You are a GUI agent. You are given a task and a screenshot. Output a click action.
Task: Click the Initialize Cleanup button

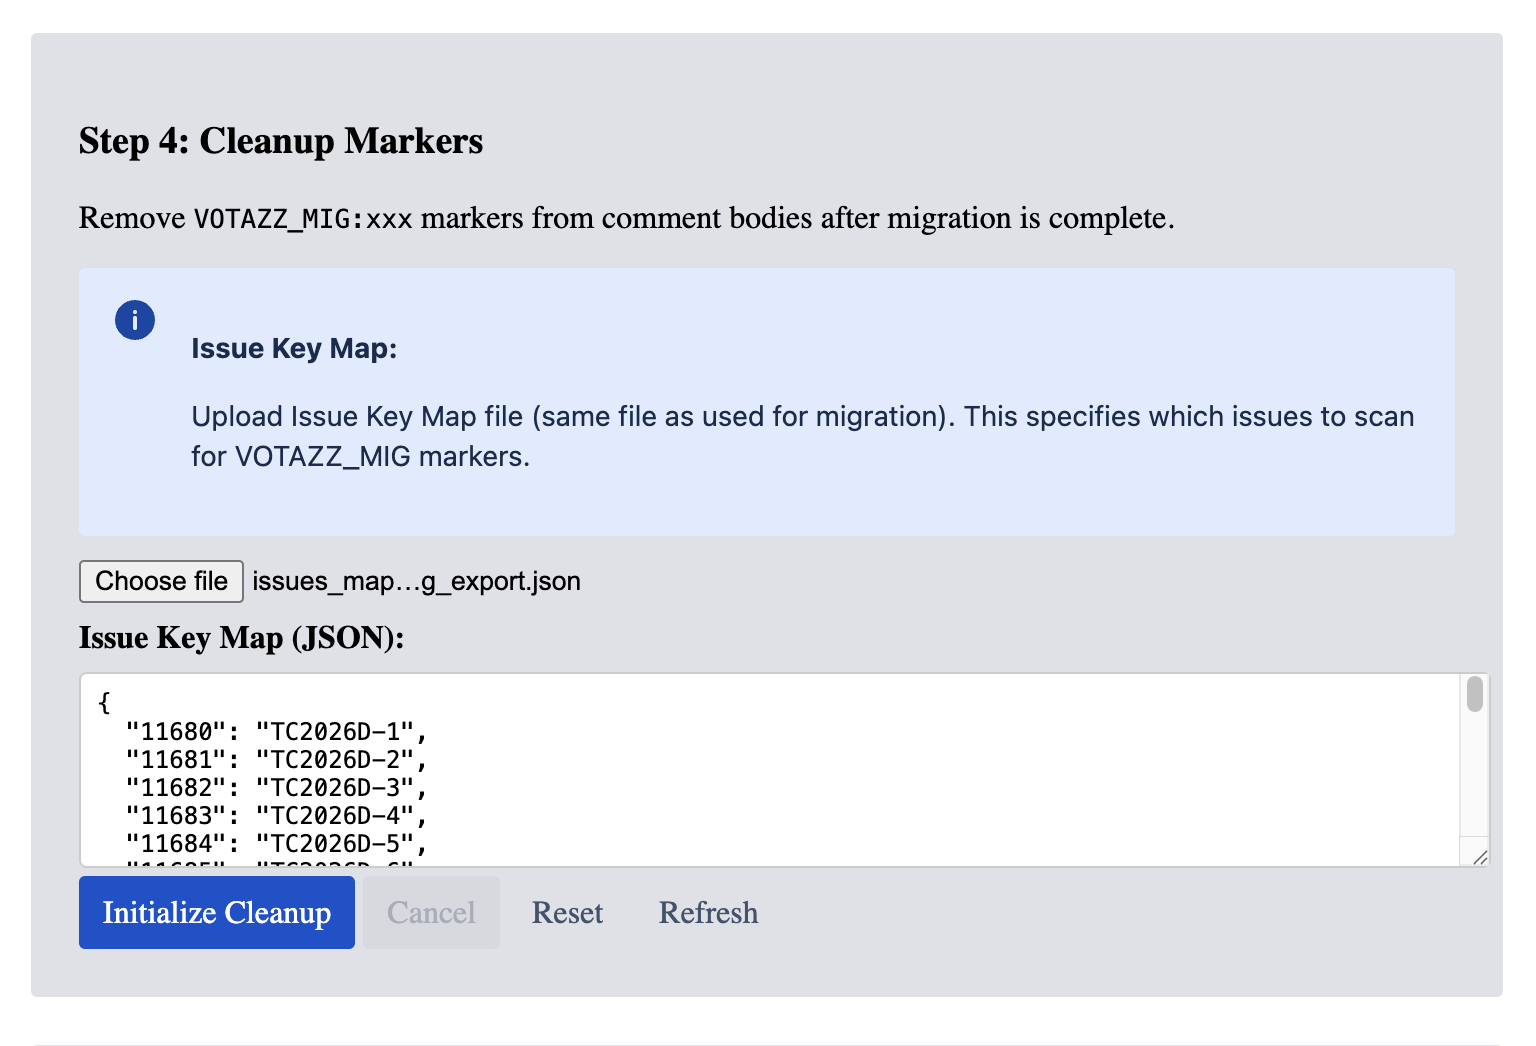216,912
